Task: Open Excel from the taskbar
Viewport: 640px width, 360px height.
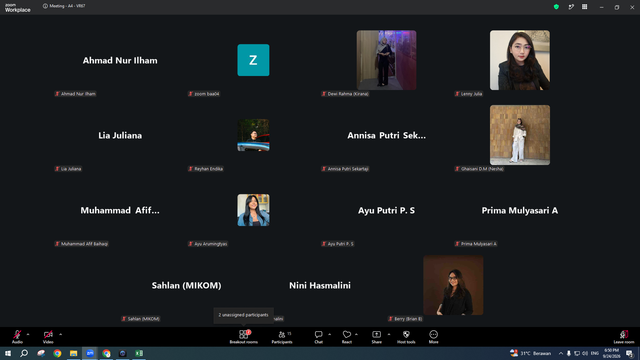Action: pos(139,353)
